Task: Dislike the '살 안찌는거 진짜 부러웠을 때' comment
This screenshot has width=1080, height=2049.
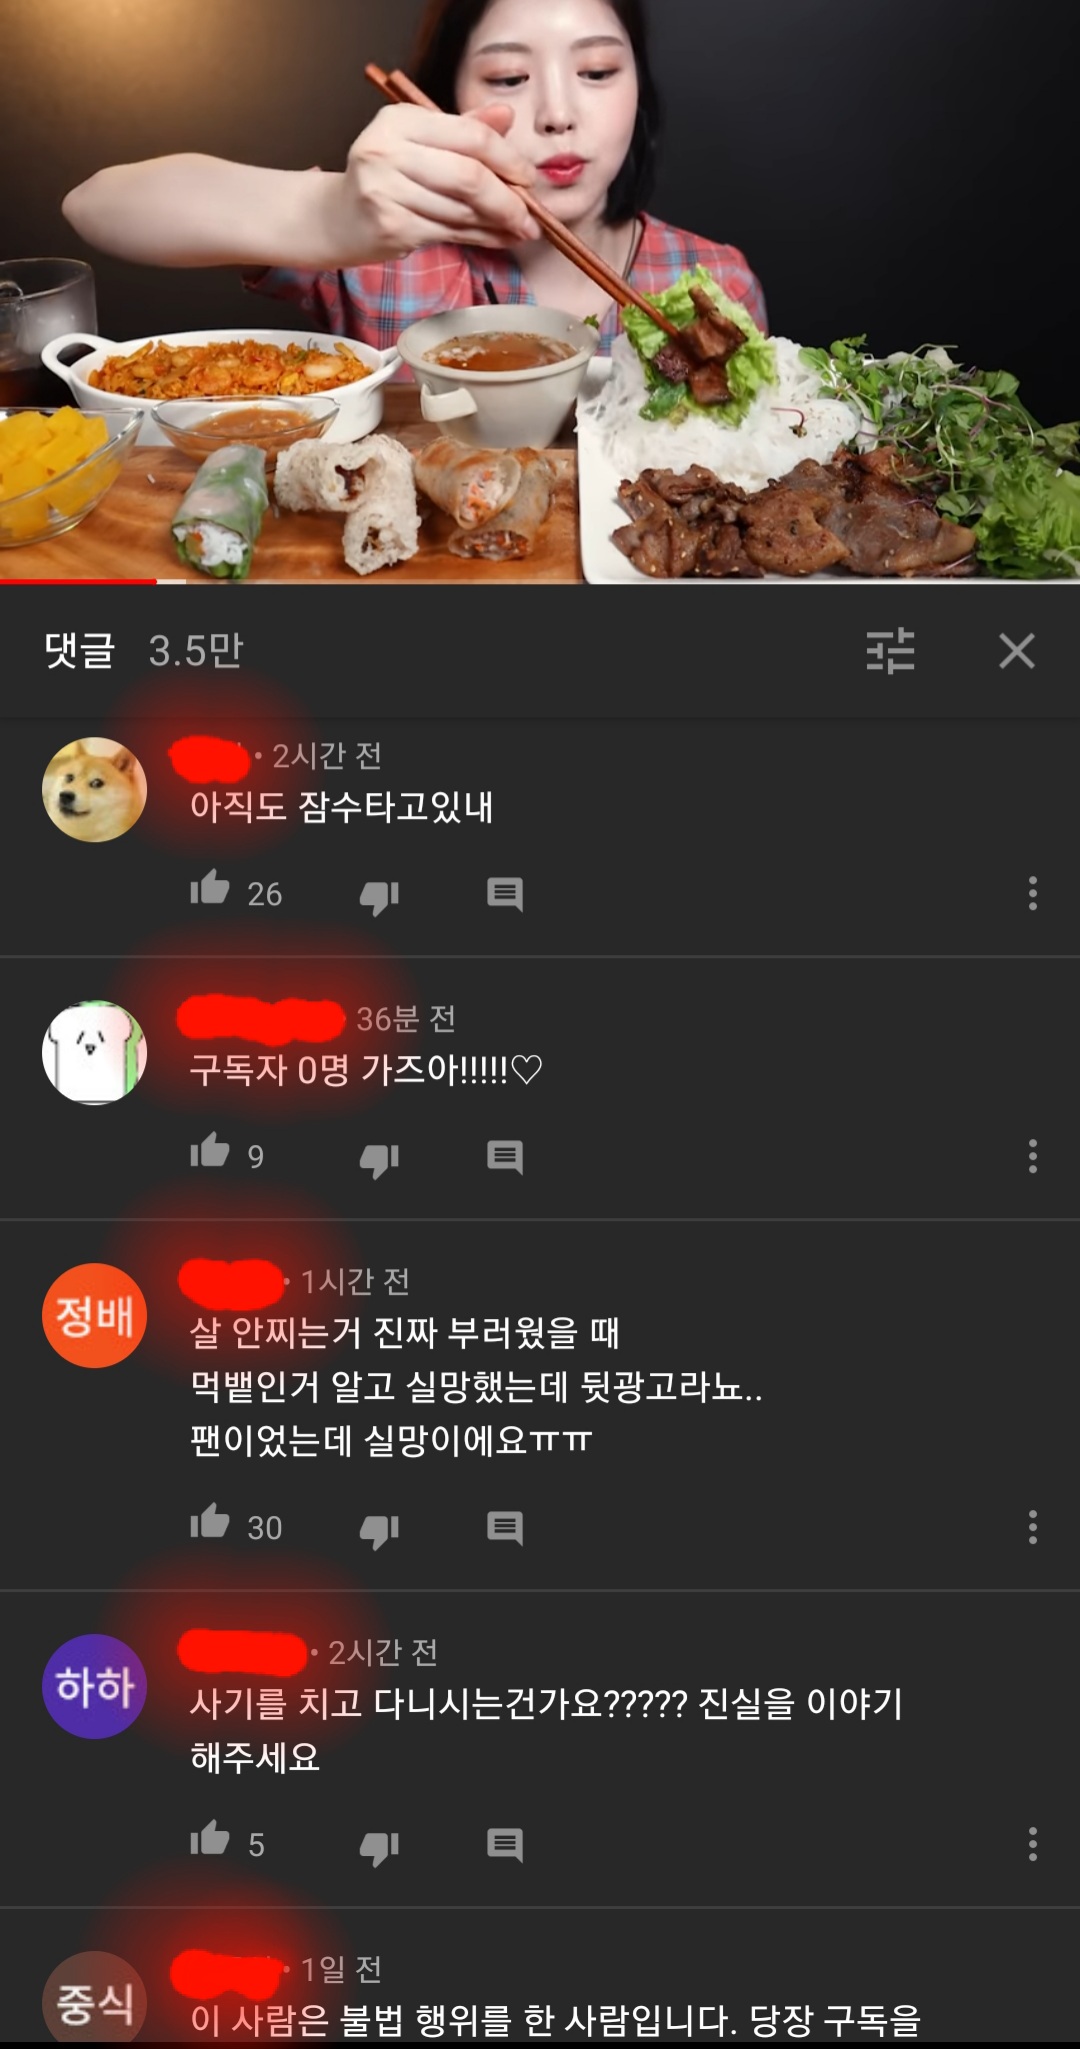Action: click(379, 1530)
